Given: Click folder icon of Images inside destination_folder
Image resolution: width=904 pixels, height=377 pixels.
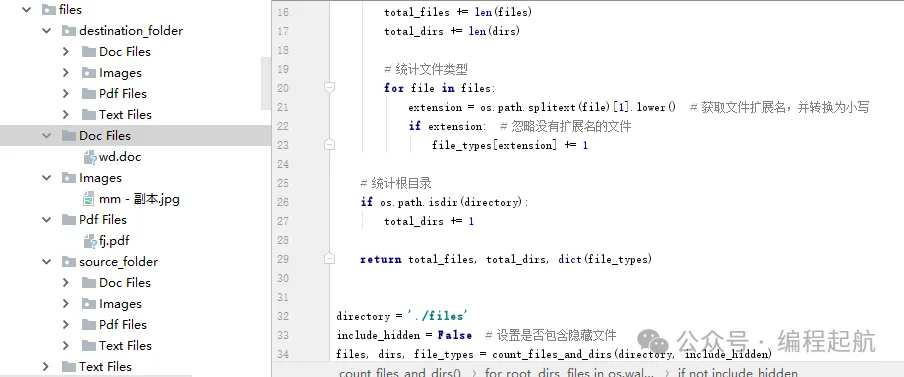Looking at the screenshot, I should tap(89, 73).
